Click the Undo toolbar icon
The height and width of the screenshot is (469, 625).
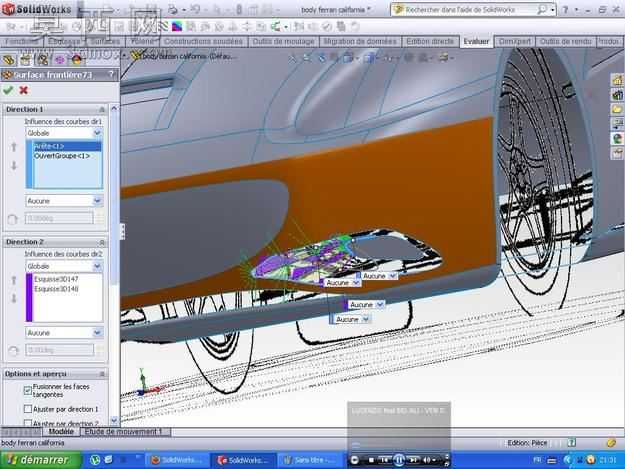point(195,9)
